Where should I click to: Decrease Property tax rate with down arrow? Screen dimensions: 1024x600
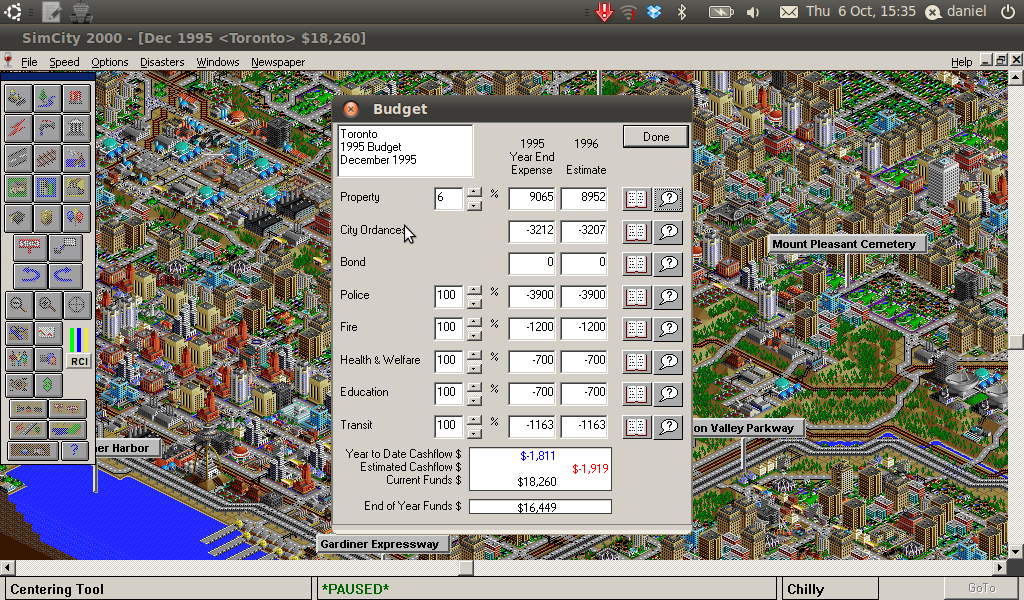tap(475, 205)
